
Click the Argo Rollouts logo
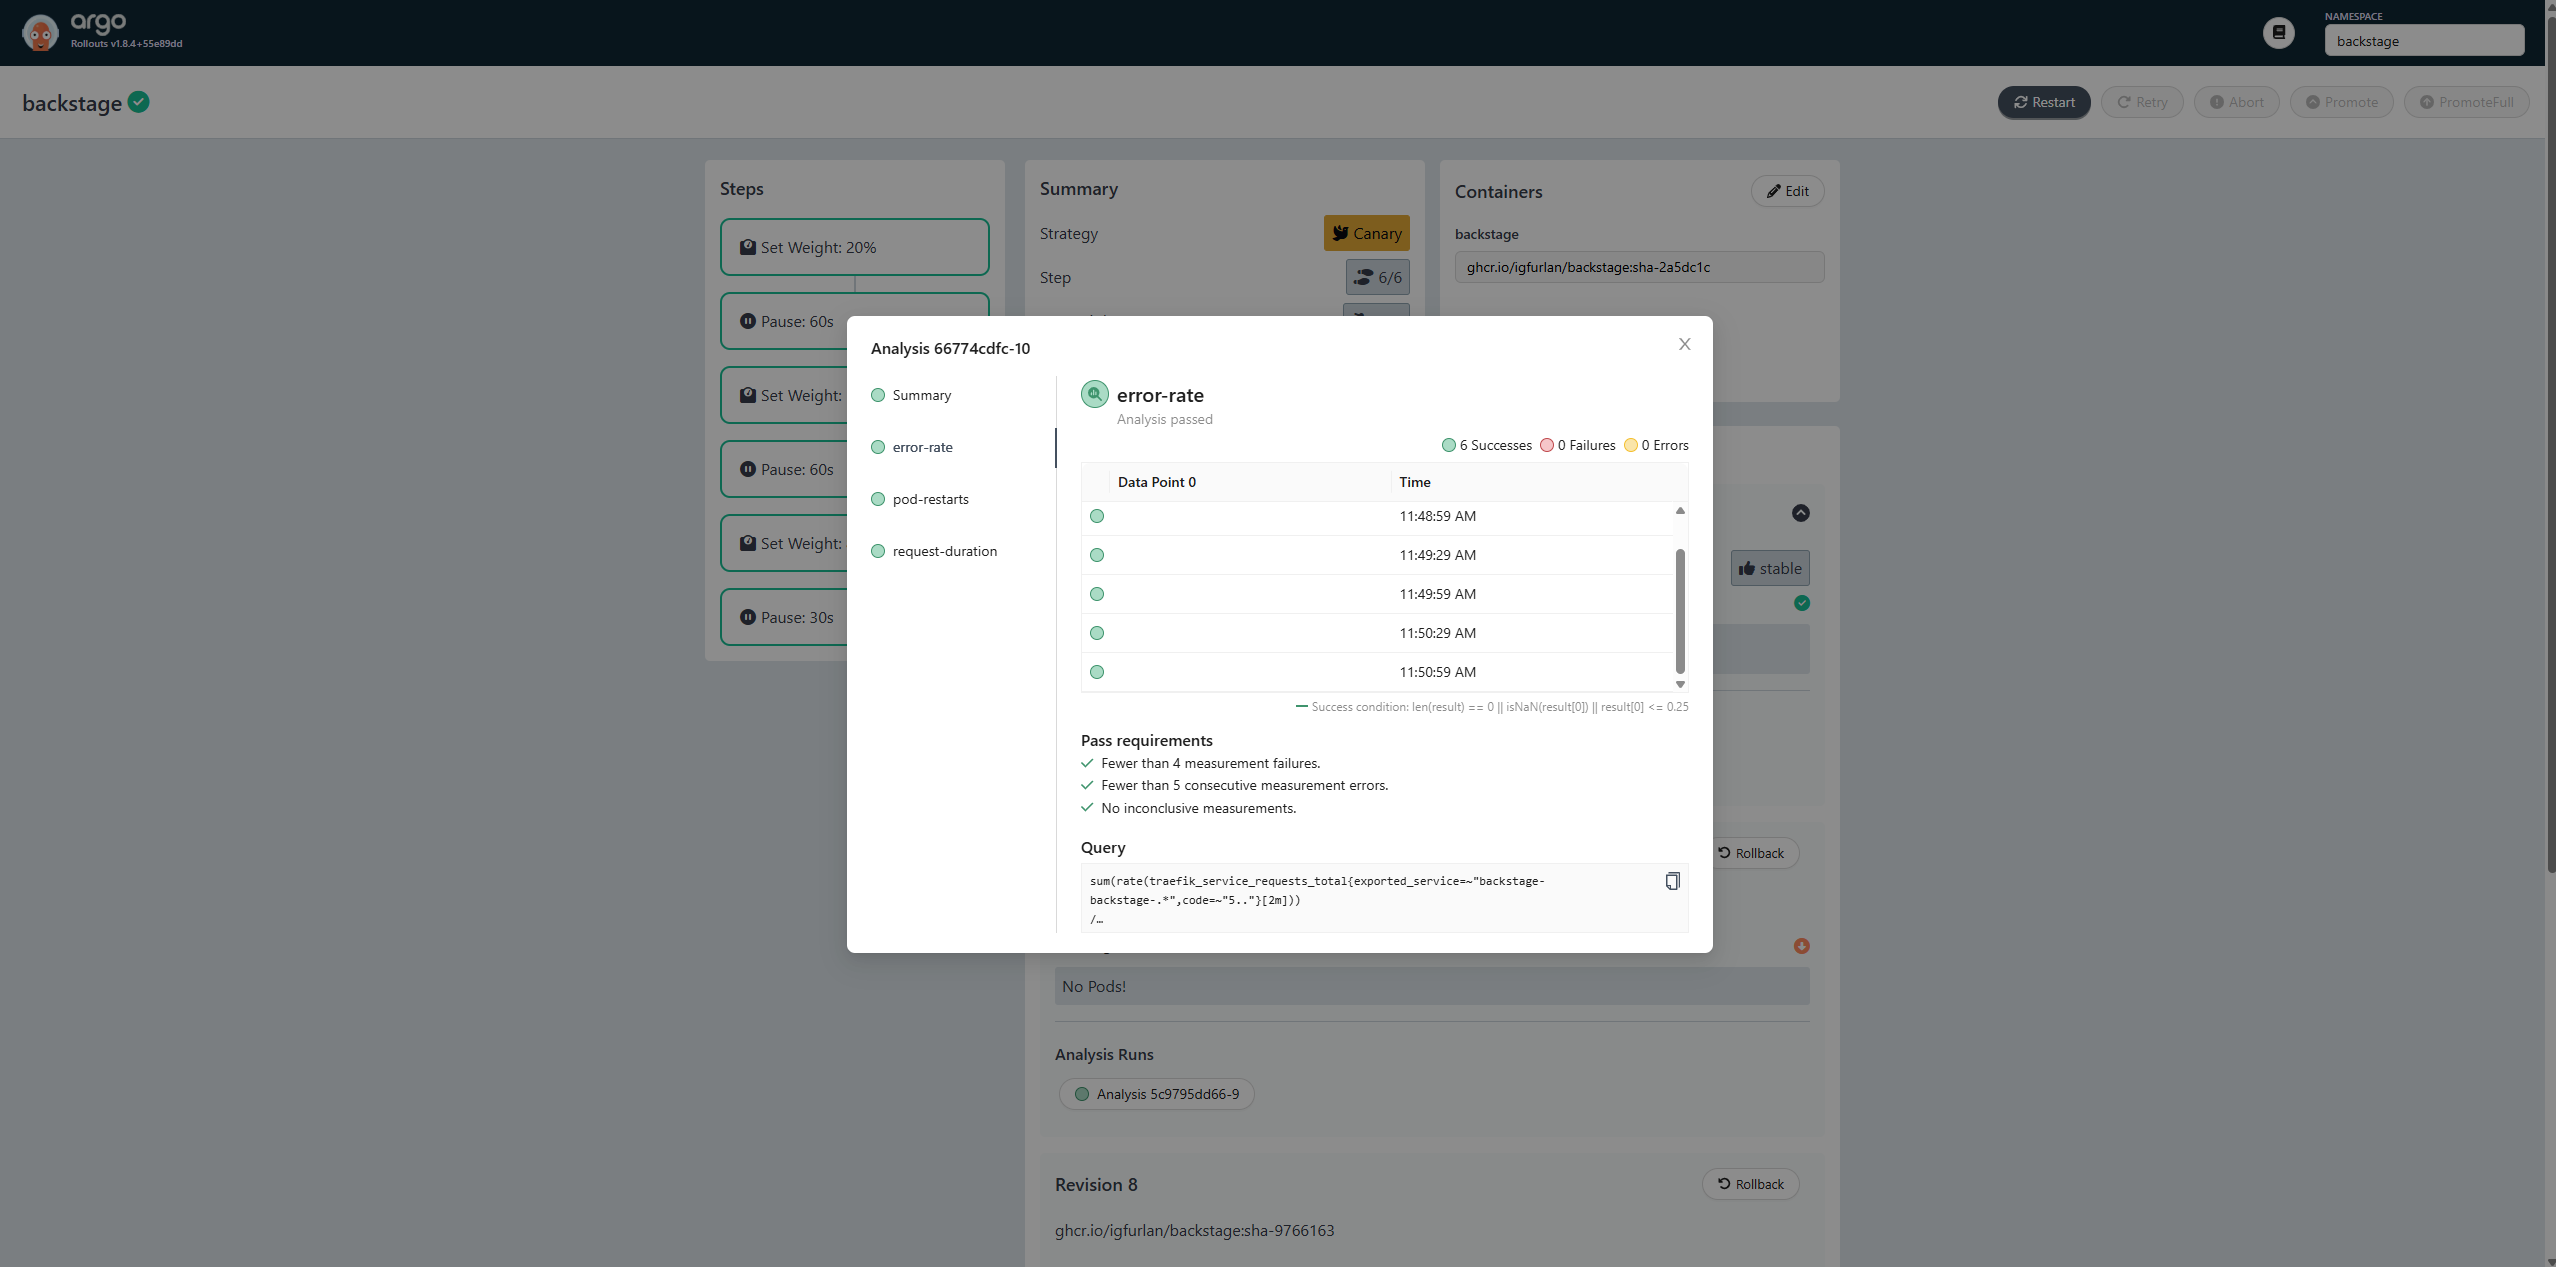click(x=41, y=31)
